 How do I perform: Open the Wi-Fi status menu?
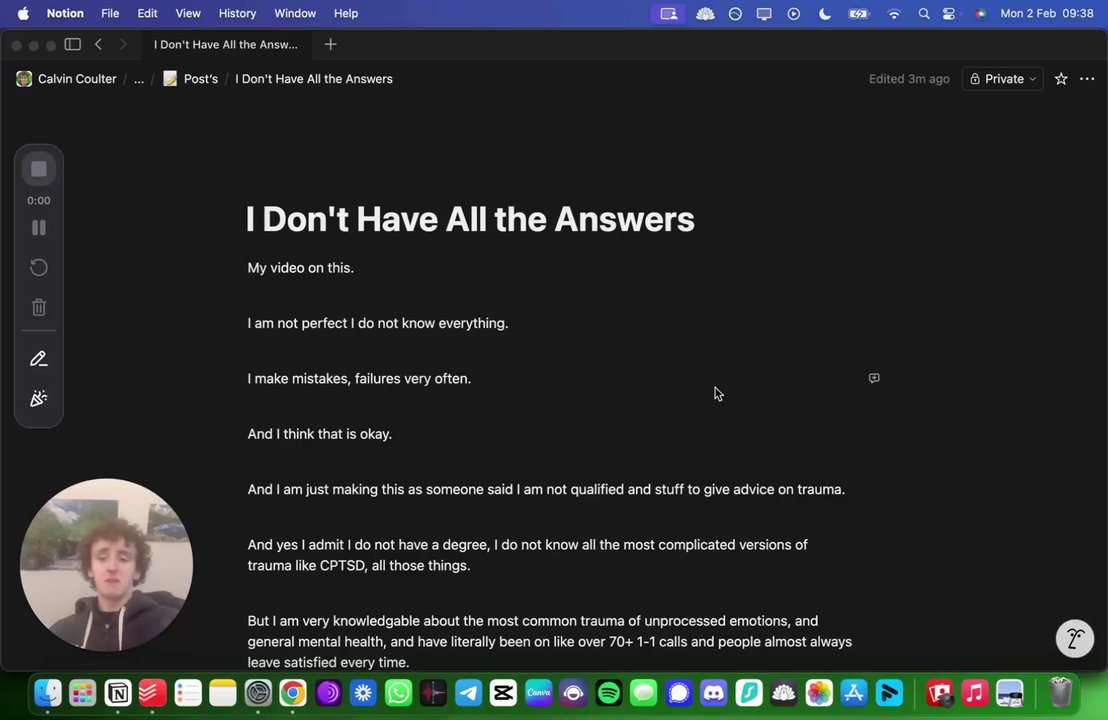click(x=894, y=13)
